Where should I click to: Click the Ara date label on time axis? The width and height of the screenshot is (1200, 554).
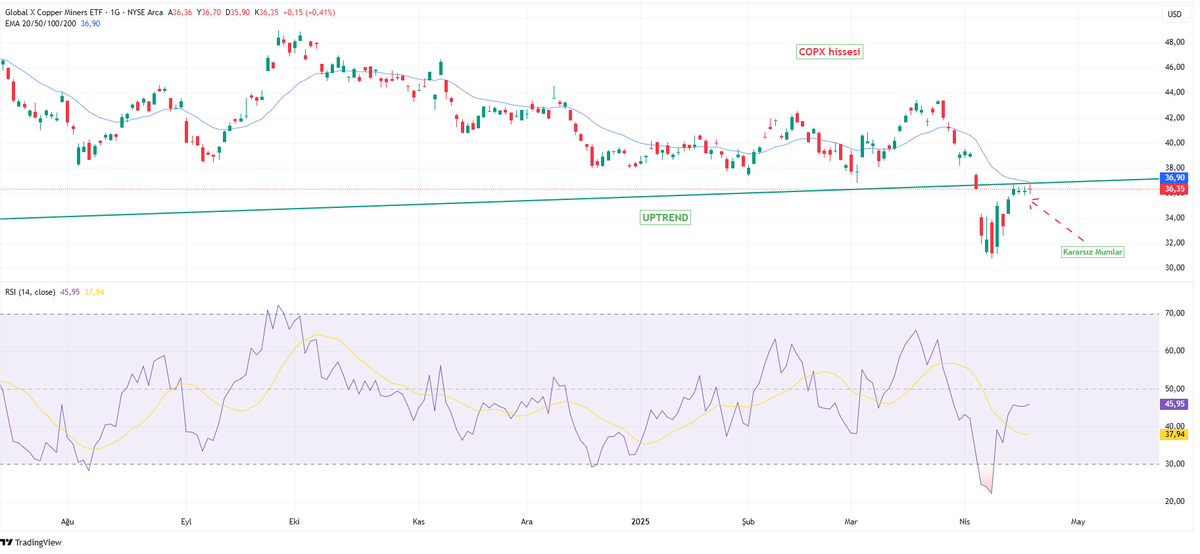pyautogui.click(x=527, y=522)
